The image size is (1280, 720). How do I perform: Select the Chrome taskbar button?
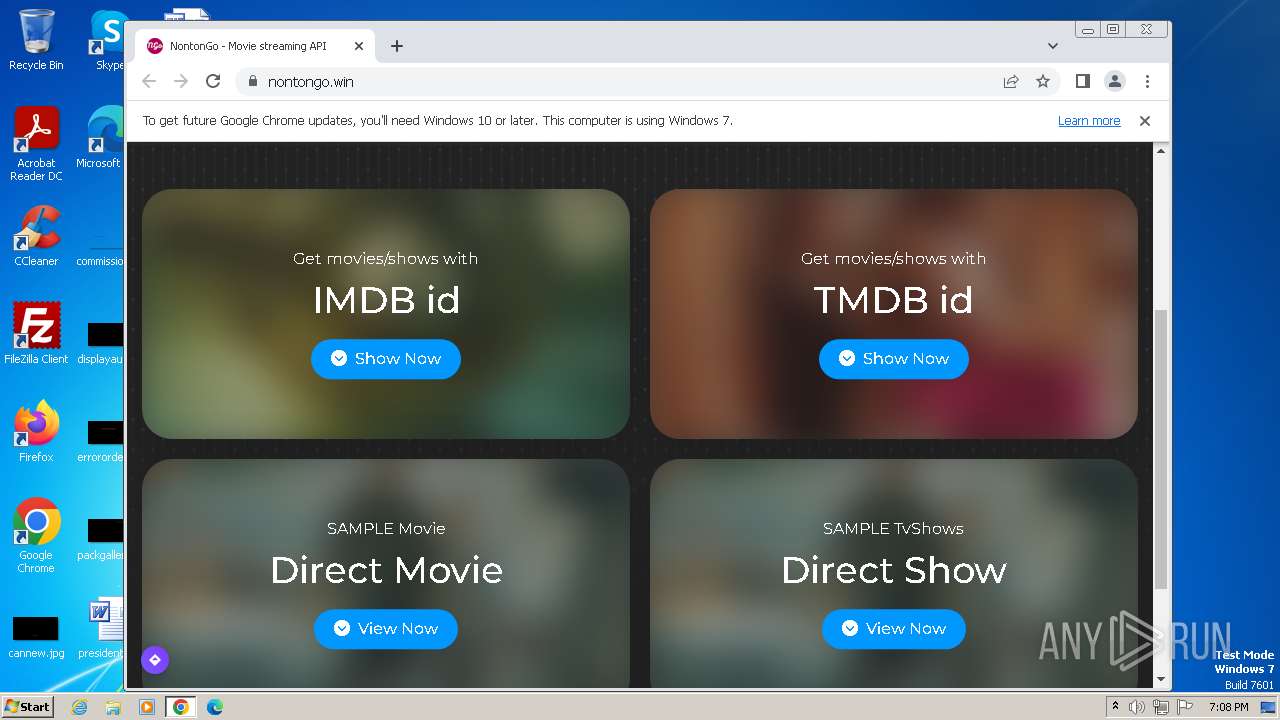tap(181, 707)
